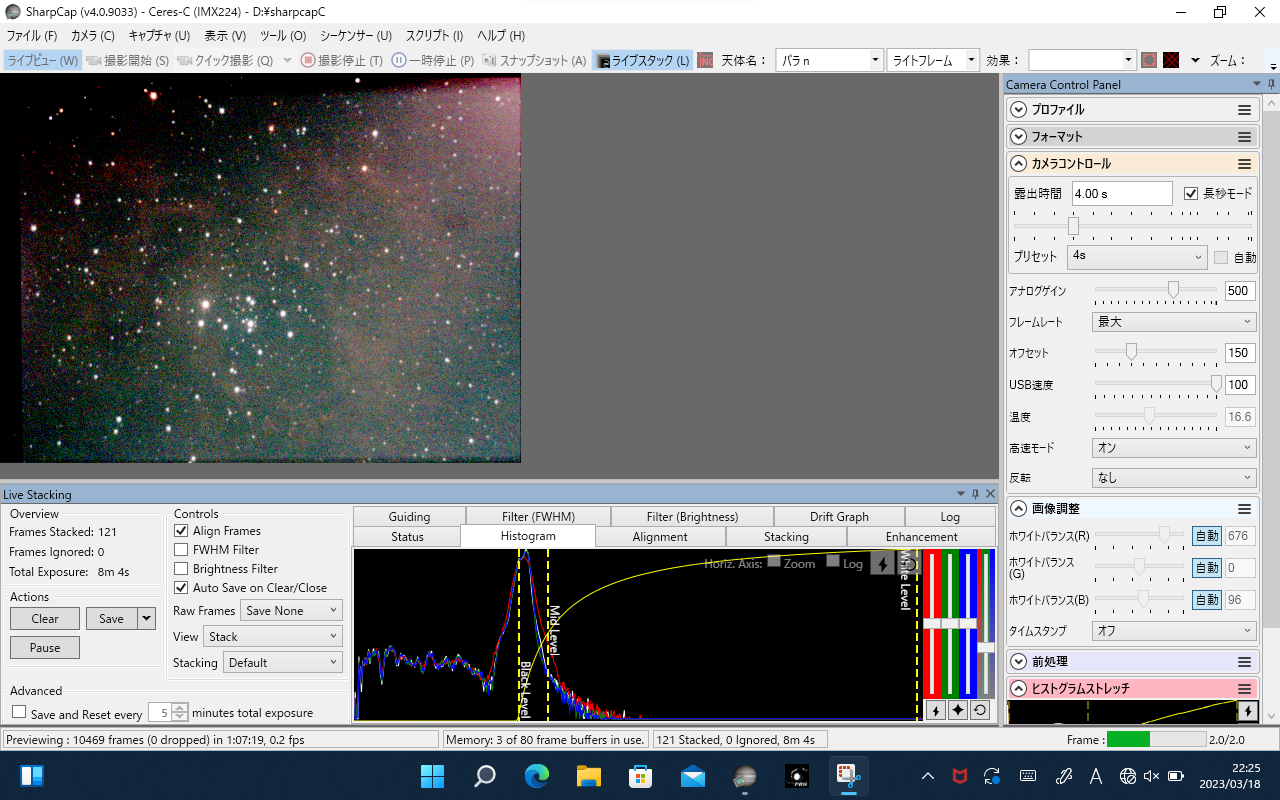Toggle the 長秒モード checkbox
This screenshot has height=800, width=1280.
pyautogui.click(x=1190, y=194)
